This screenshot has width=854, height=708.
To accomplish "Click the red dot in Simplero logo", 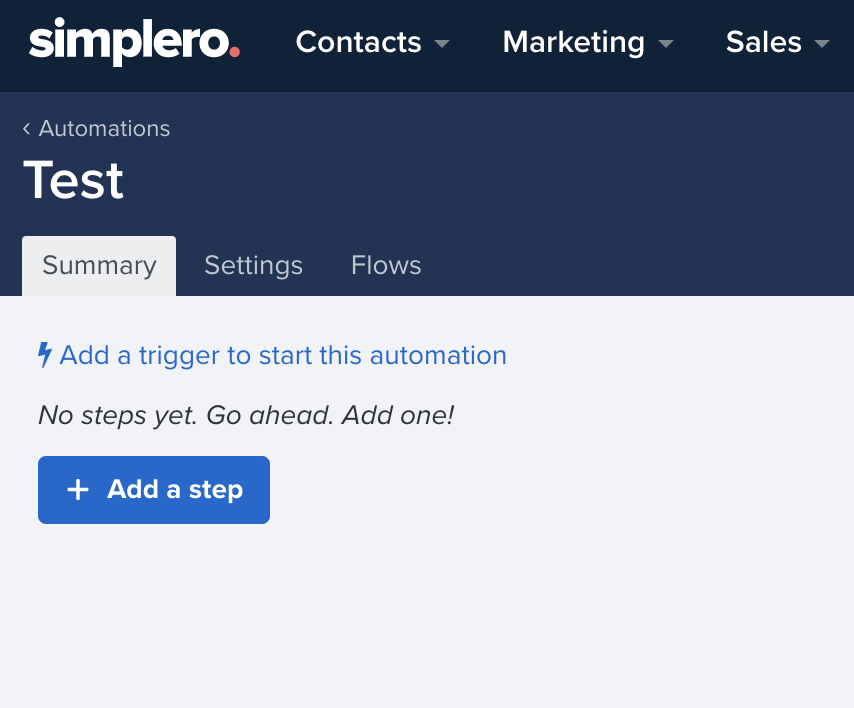I will click(234, 52).
